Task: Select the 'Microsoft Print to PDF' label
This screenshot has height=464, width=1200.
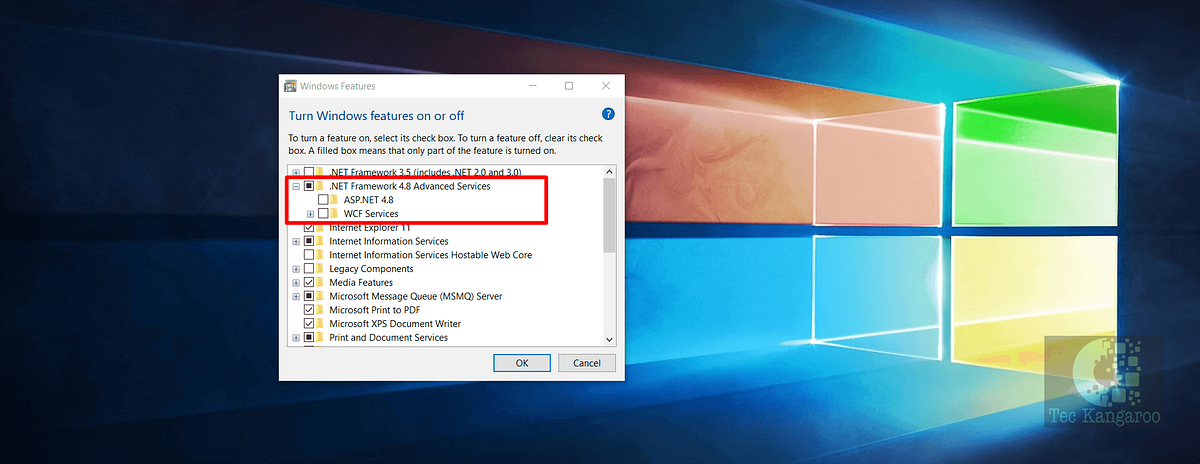Action: click(376, 310)
